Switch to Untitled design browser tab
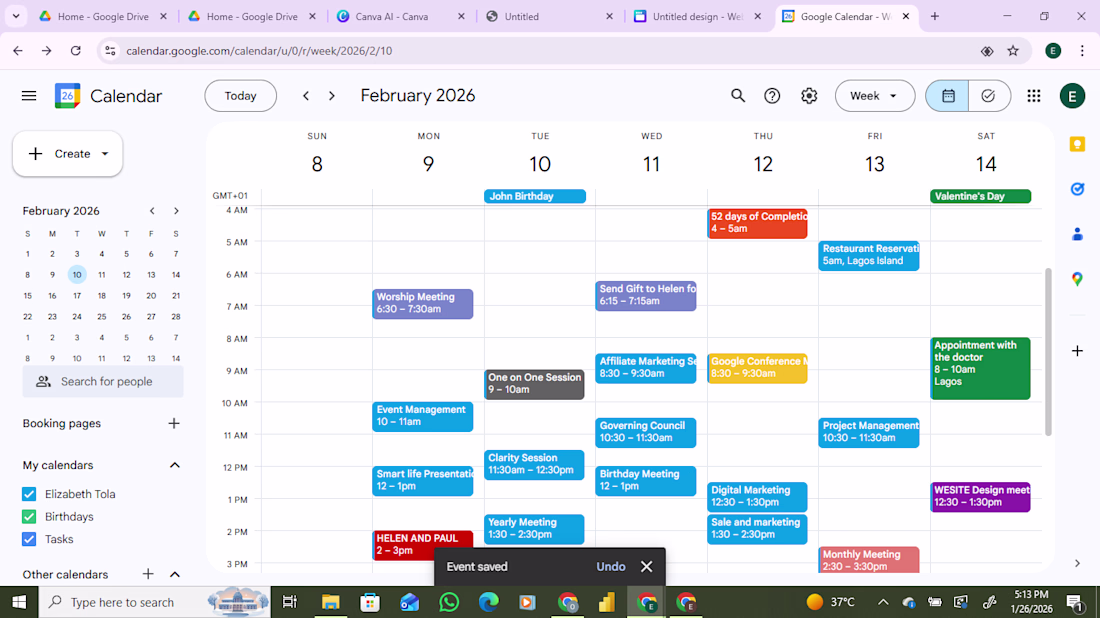Viewport: 1100px width, 618px height. coord(697,16)
